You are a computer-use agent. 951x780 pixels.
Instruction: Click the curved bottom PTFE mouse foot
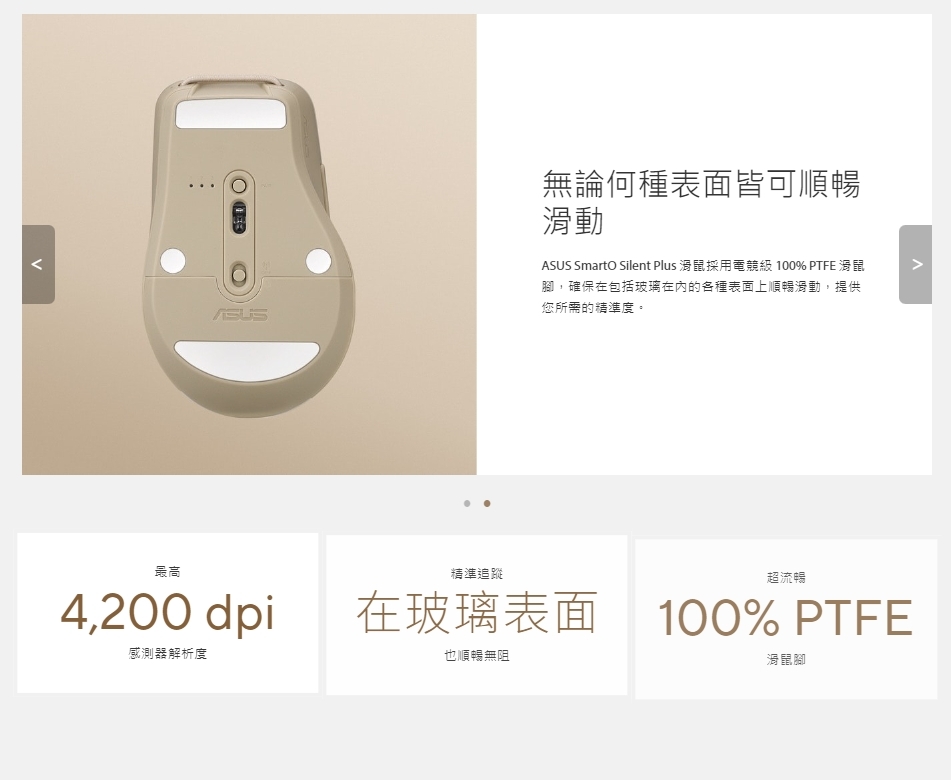(246, 357)
